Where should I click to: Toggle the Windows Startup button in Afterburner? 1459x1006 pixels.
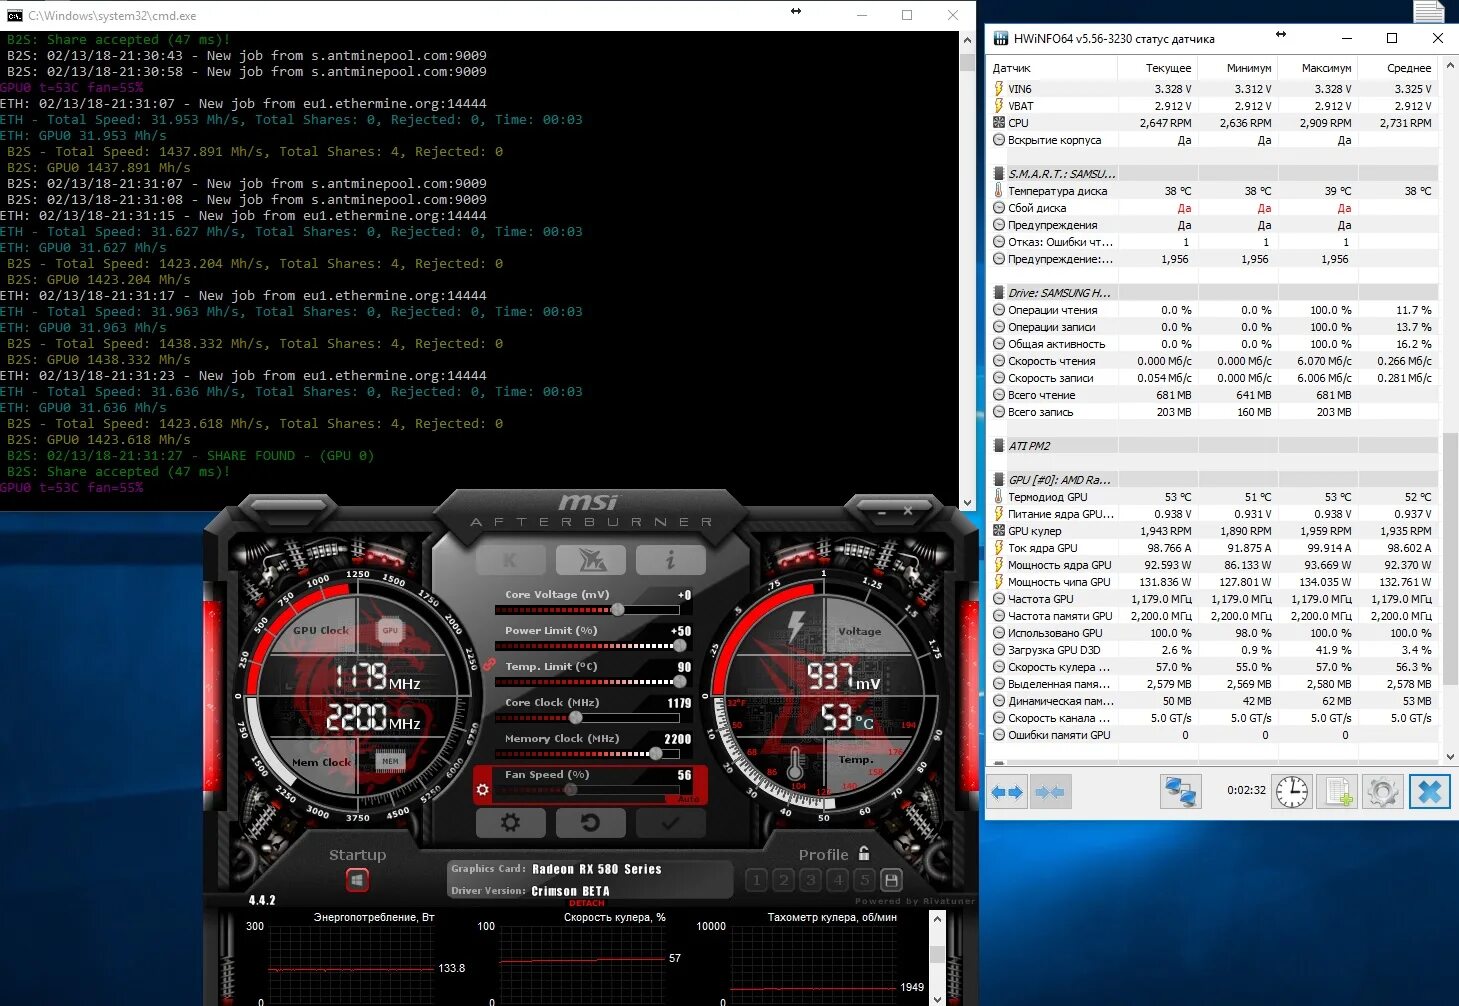click(357, 881)
